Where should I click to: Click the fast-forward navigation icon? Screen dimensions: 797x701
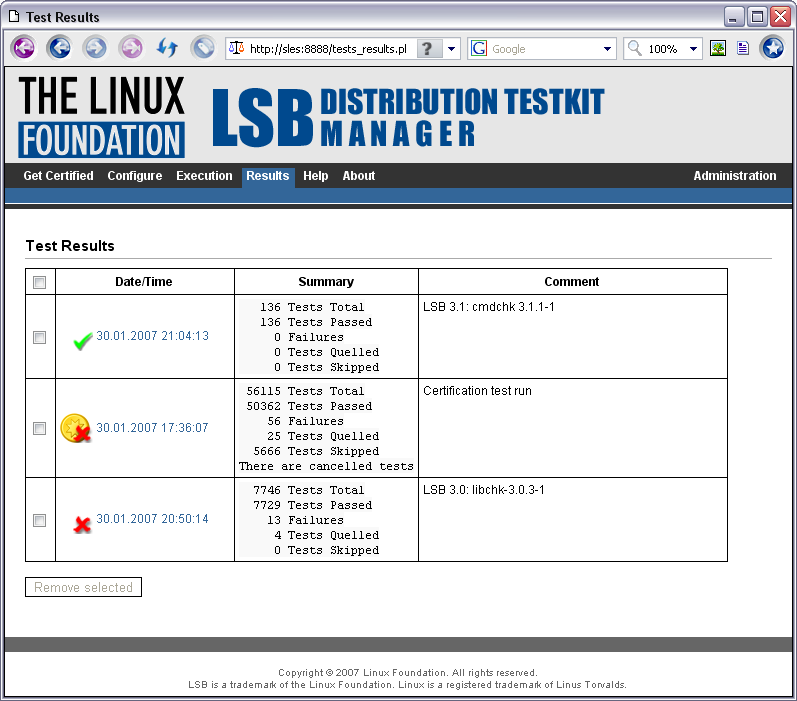(131, 48)
